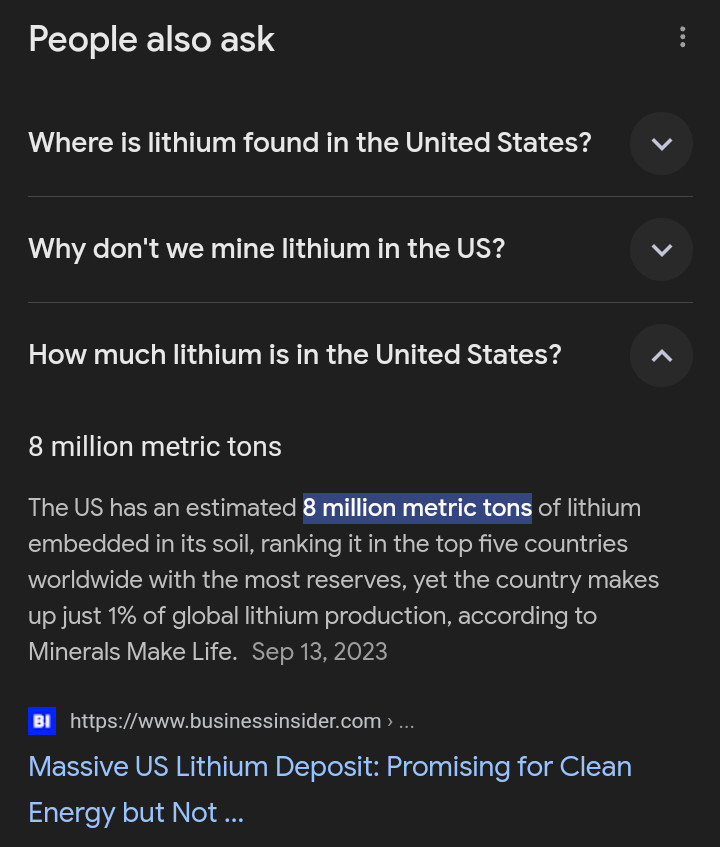The image size is (720, 847).
Task: Click the highlighted "8 million metric tons" text
Action: pos(417,508)
